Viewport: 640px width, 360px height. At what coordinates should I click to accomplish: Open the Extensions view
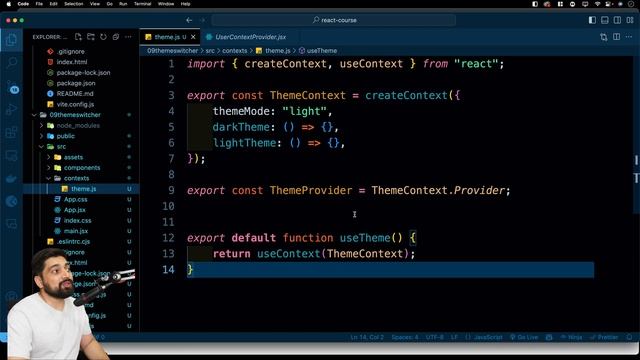[12, 132]
